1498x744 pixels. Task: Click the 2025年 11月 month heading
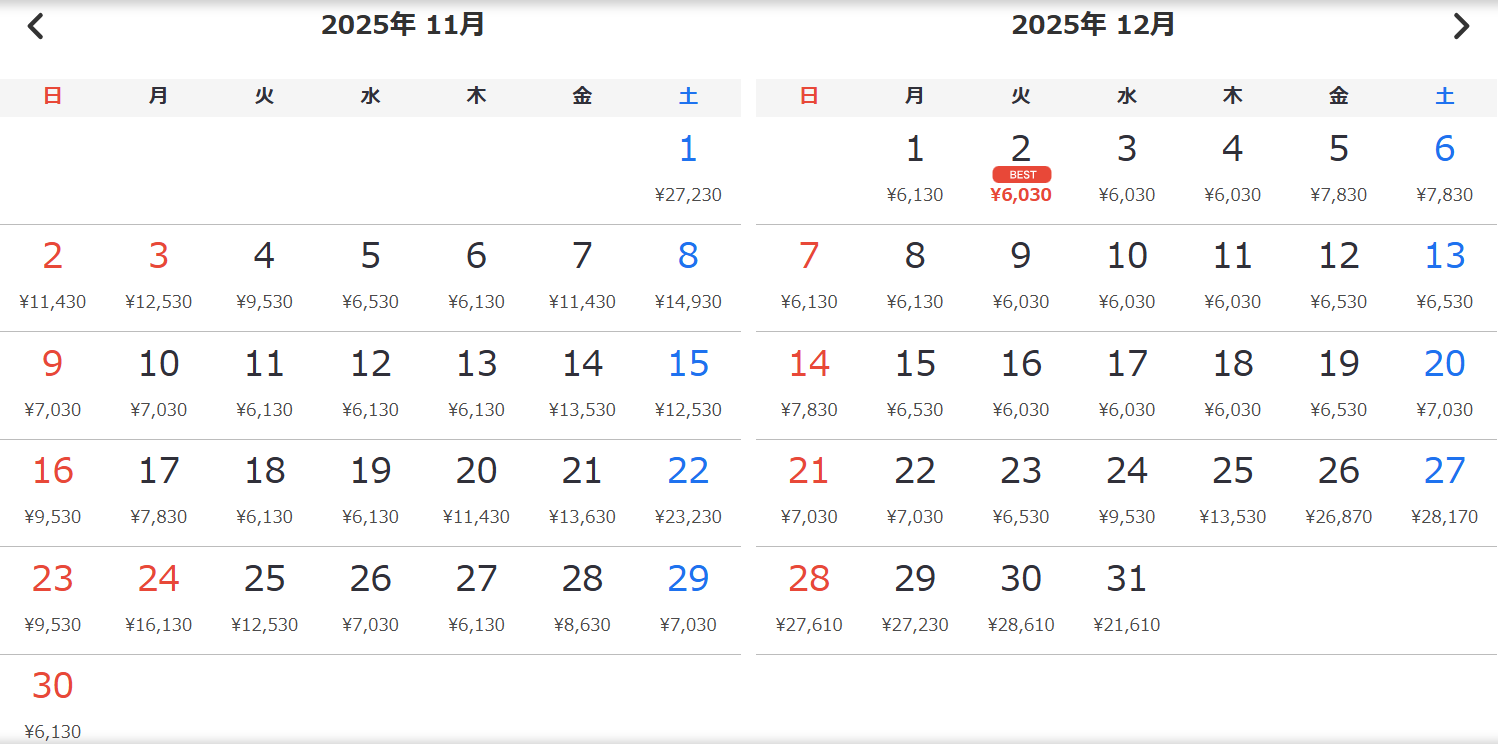[x=403, y=25]
